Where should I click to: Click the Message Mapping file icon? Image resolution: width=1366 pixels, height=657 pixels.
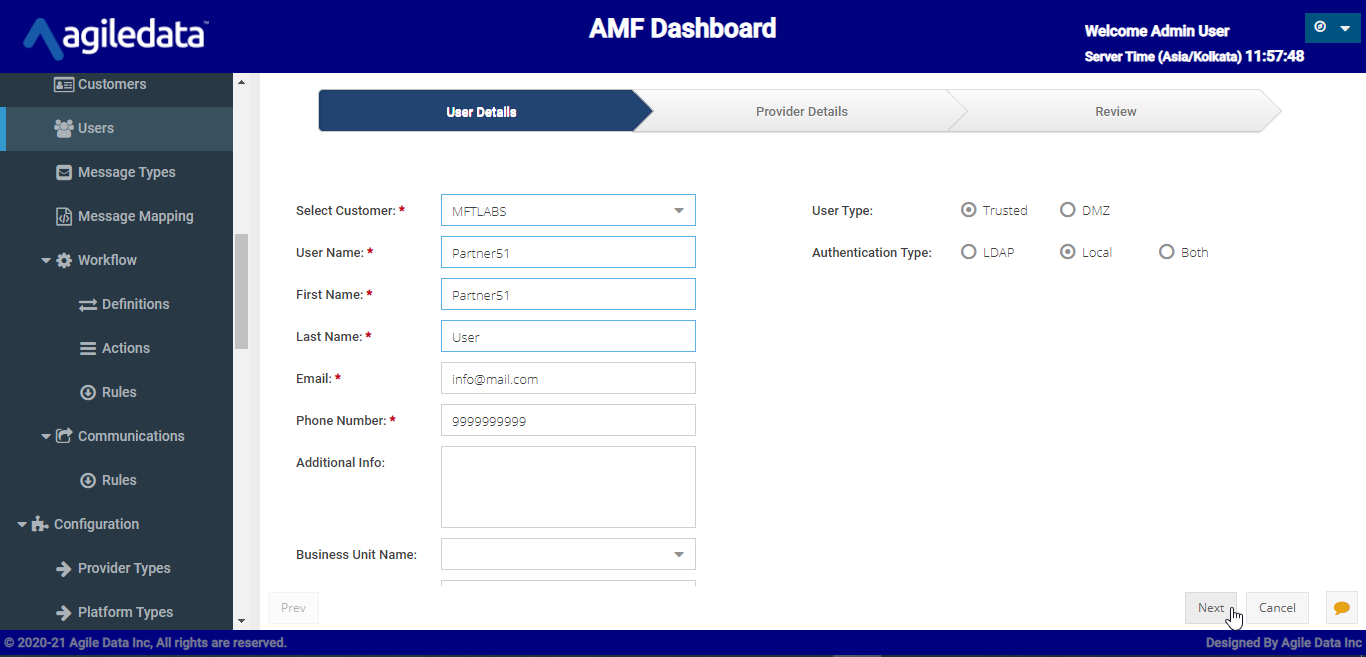[64, 216]
